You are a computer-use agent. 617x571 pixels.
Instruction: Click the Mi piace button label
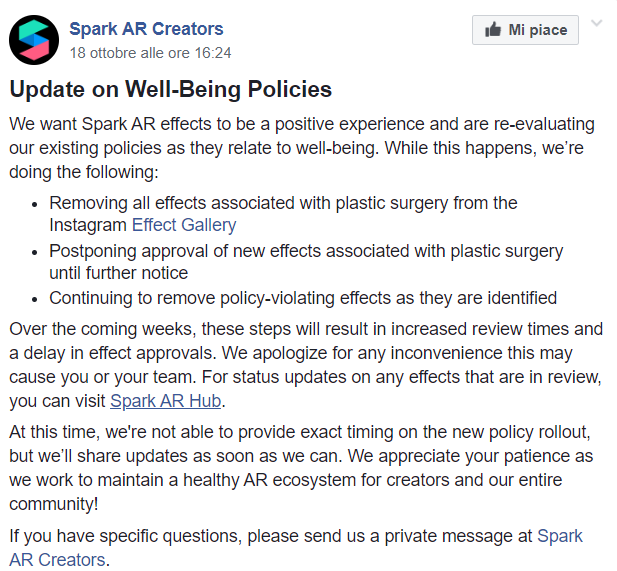[538, 30]
